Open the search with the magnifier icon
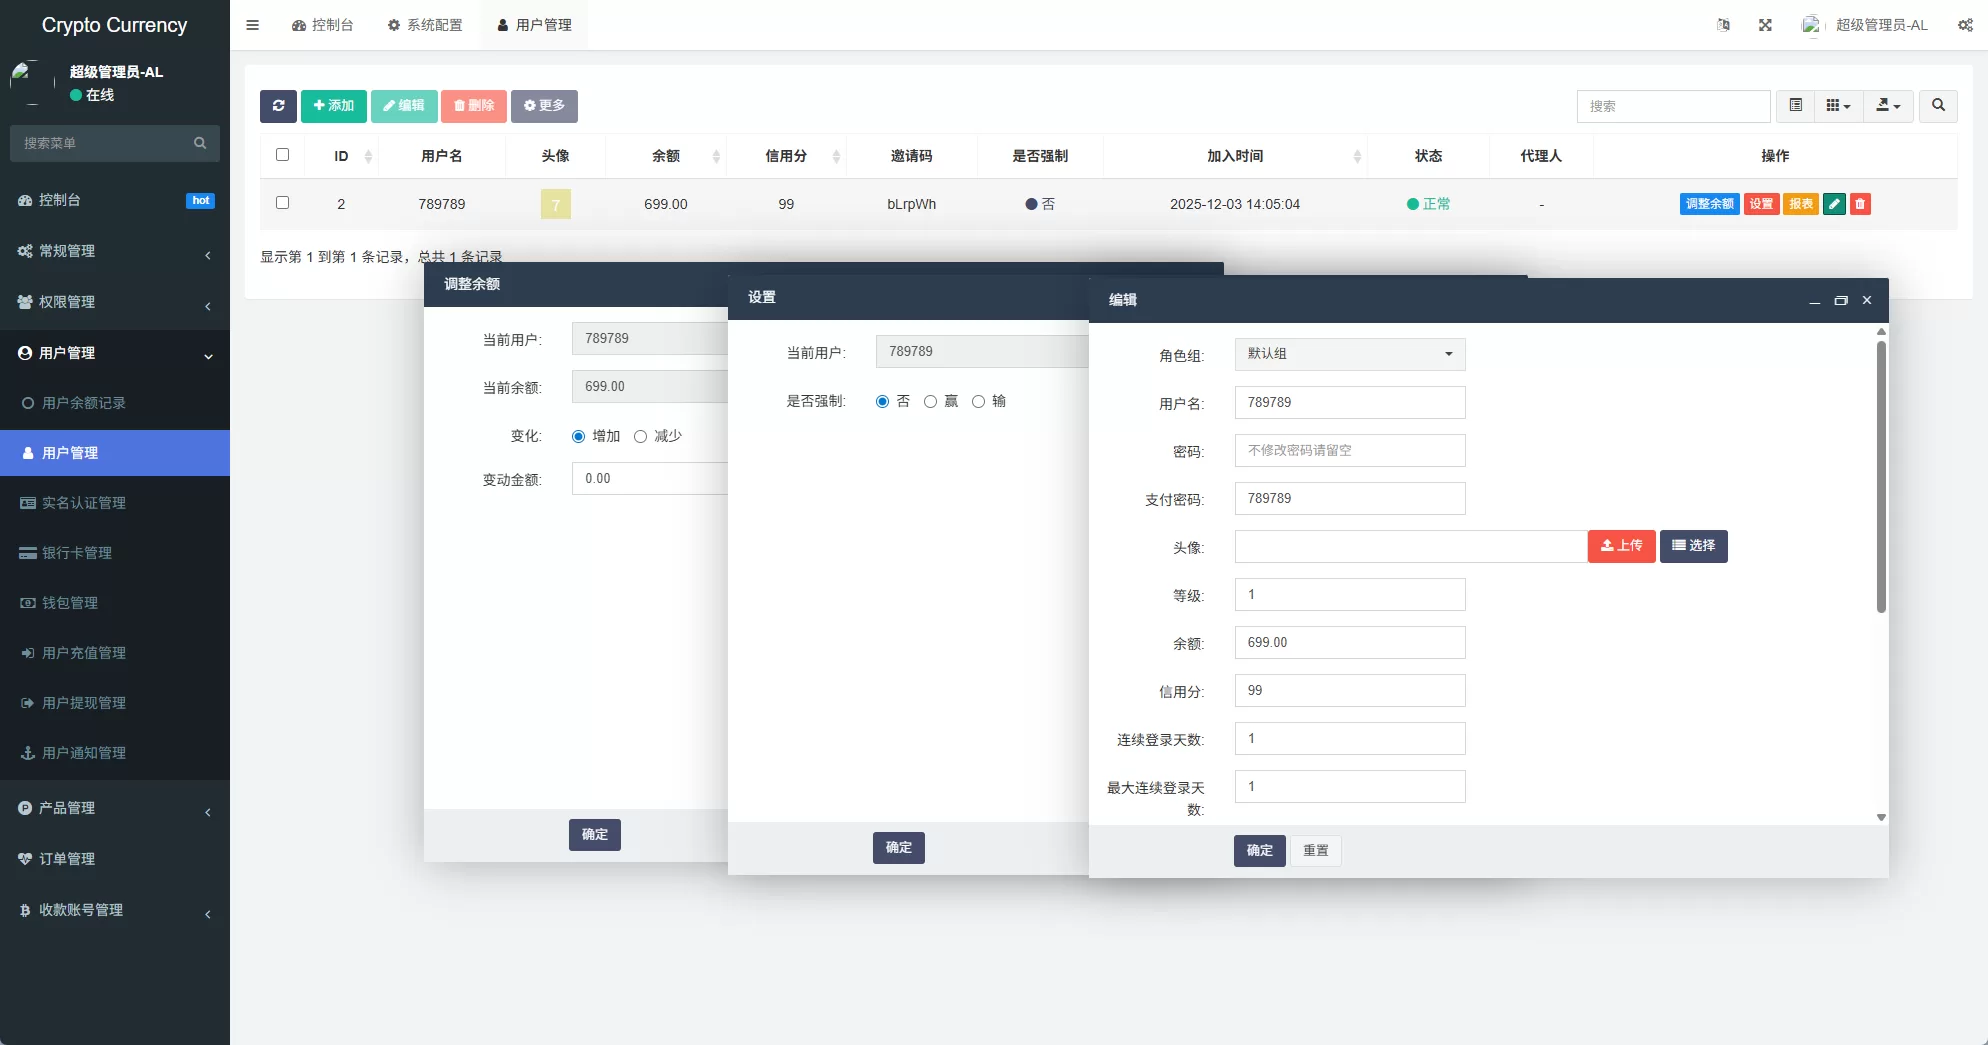This screenshot has width=1988, height=1045. click(1937, 106)
